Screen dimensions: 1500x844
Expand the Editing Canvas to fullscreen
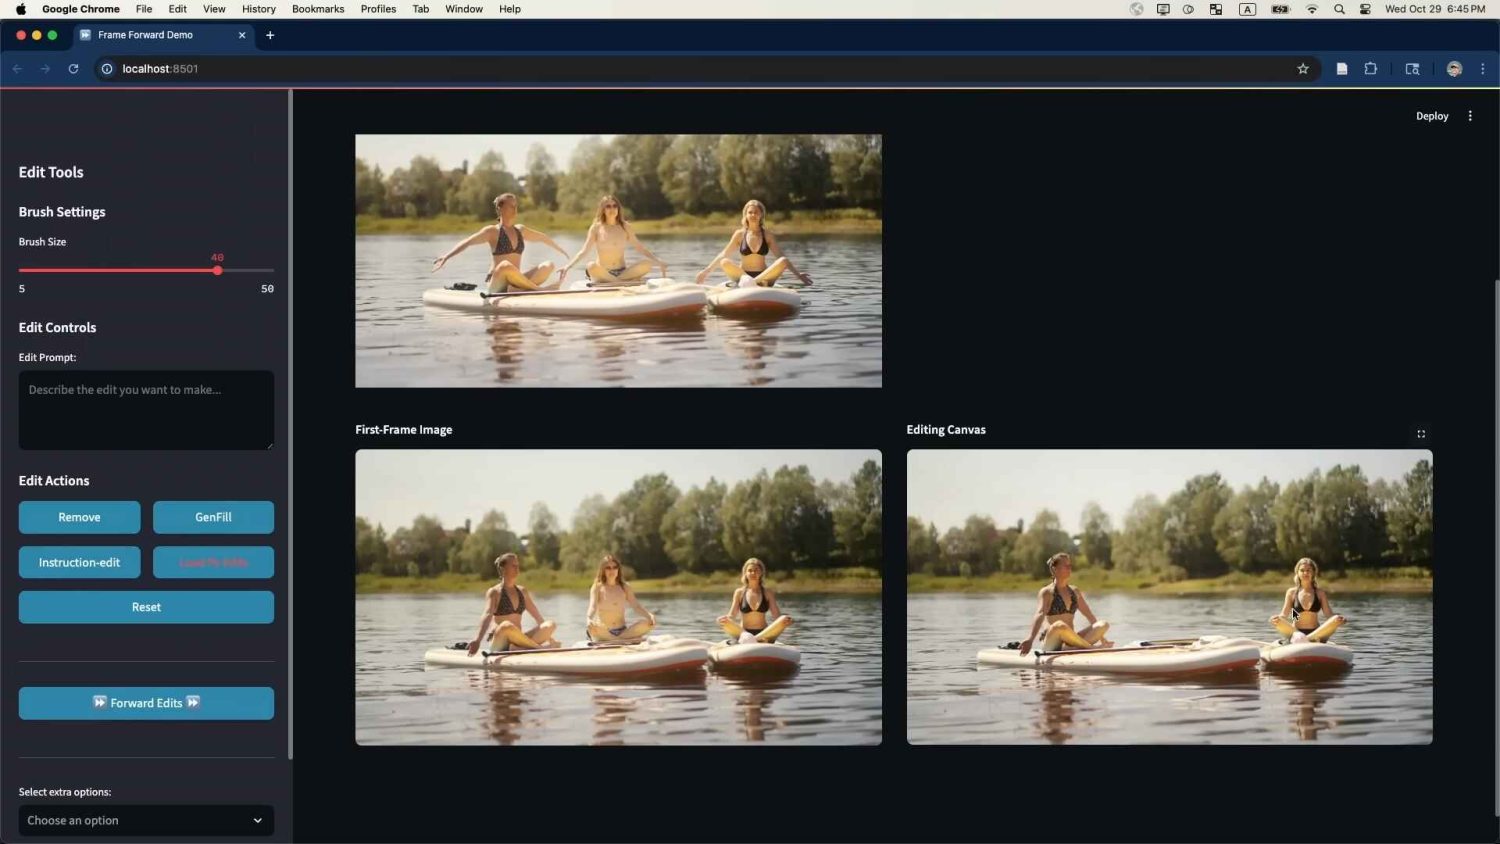click(1421, 434)
